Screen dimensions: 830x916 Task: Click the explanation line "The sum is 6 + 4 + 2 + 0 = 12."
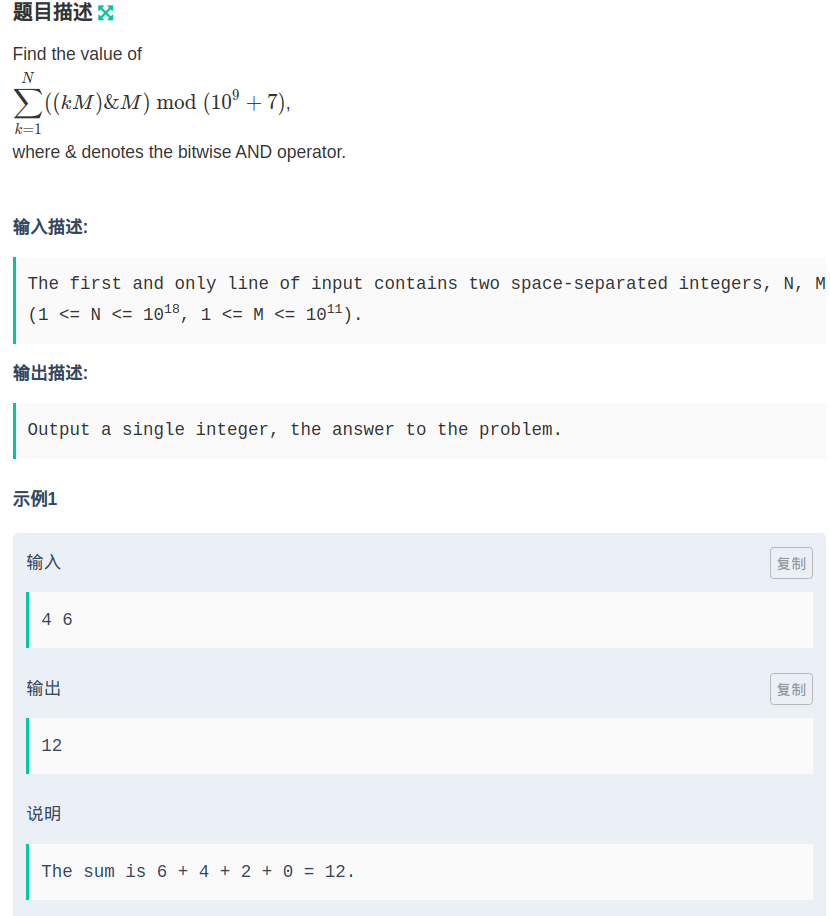coord(198,871)
